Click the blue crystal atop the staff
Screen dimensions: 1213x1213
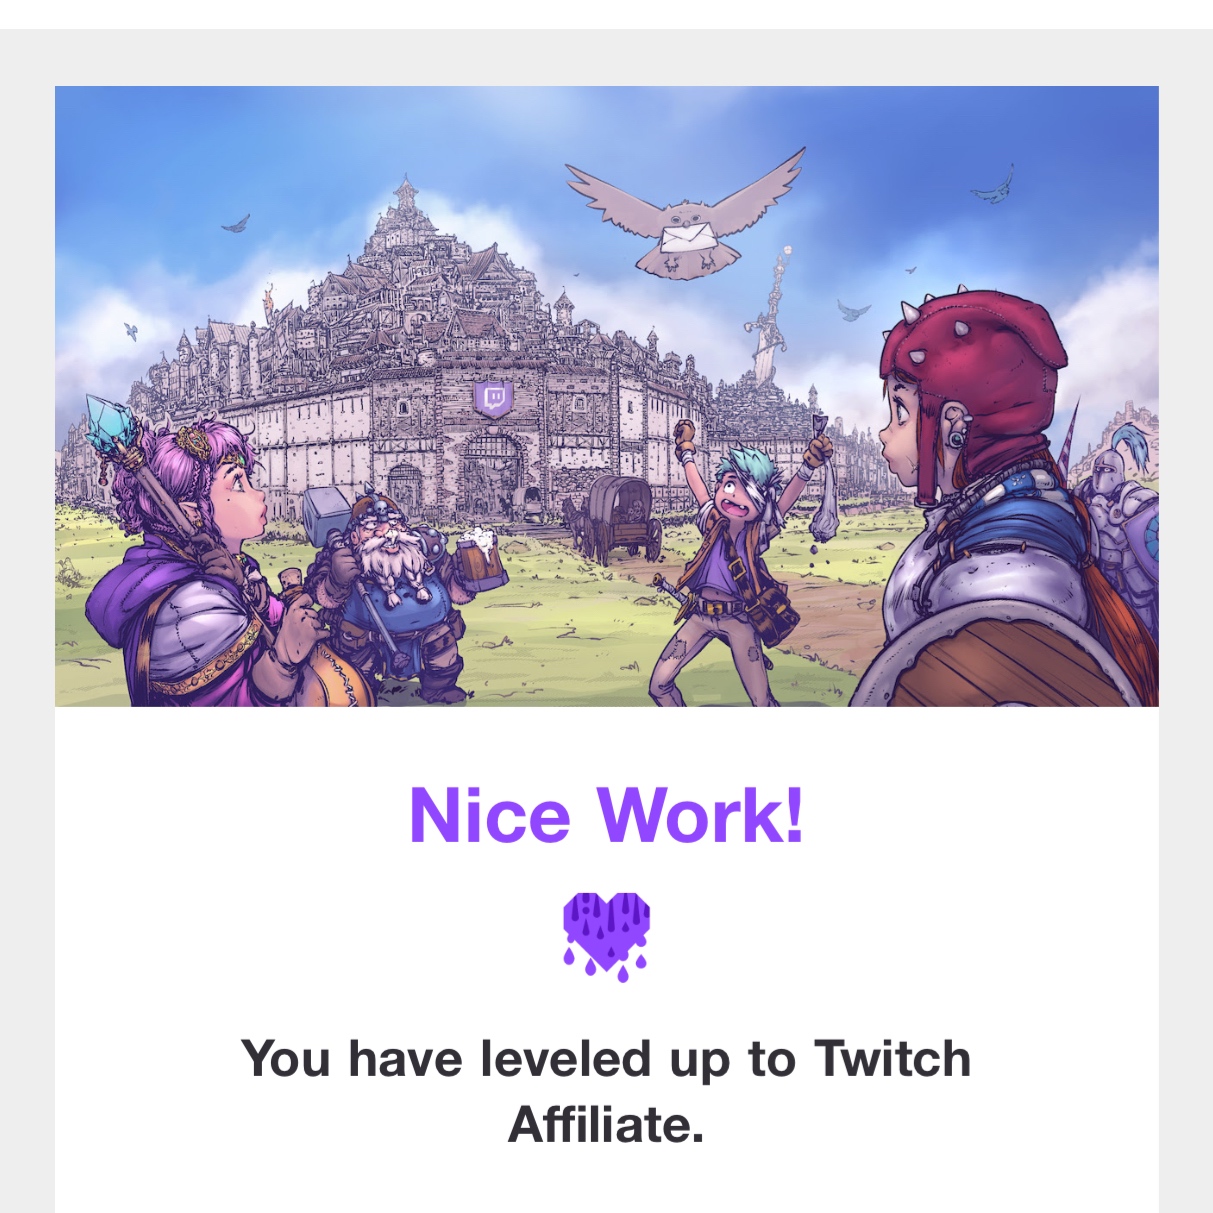(110, 423)
